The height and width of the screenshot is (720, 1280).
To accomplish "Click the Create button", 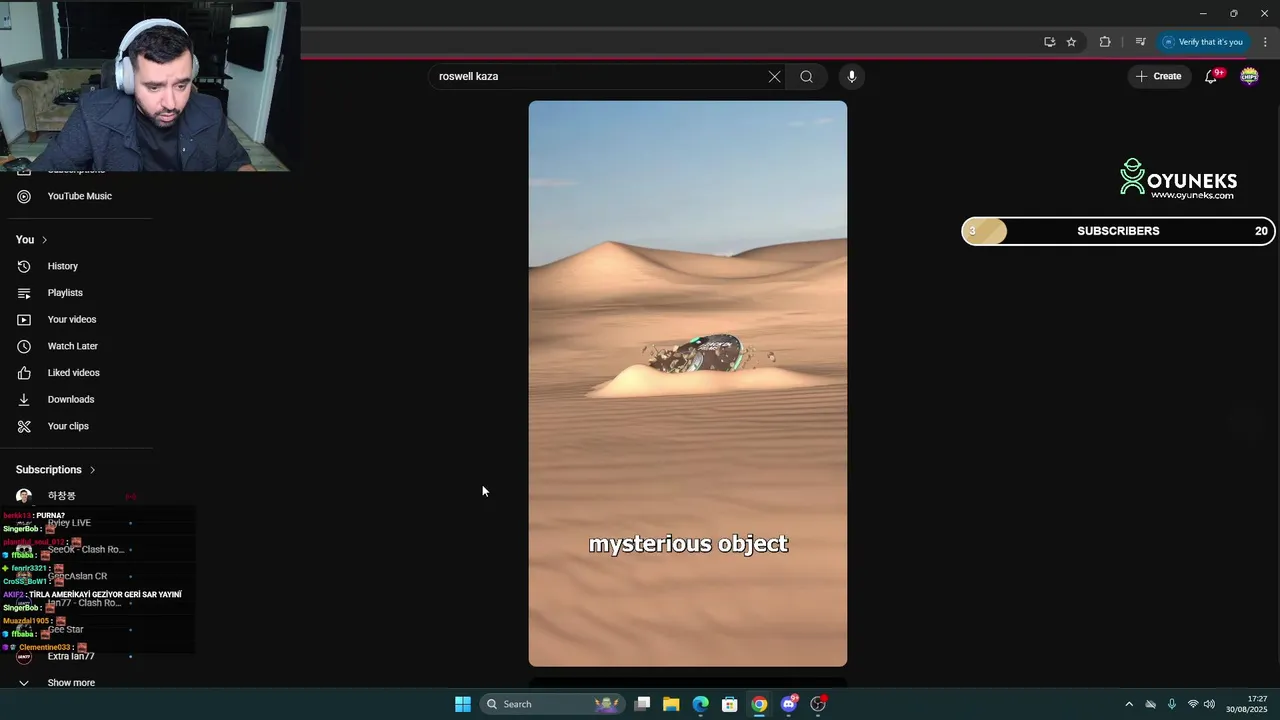I will [1158, 76].
